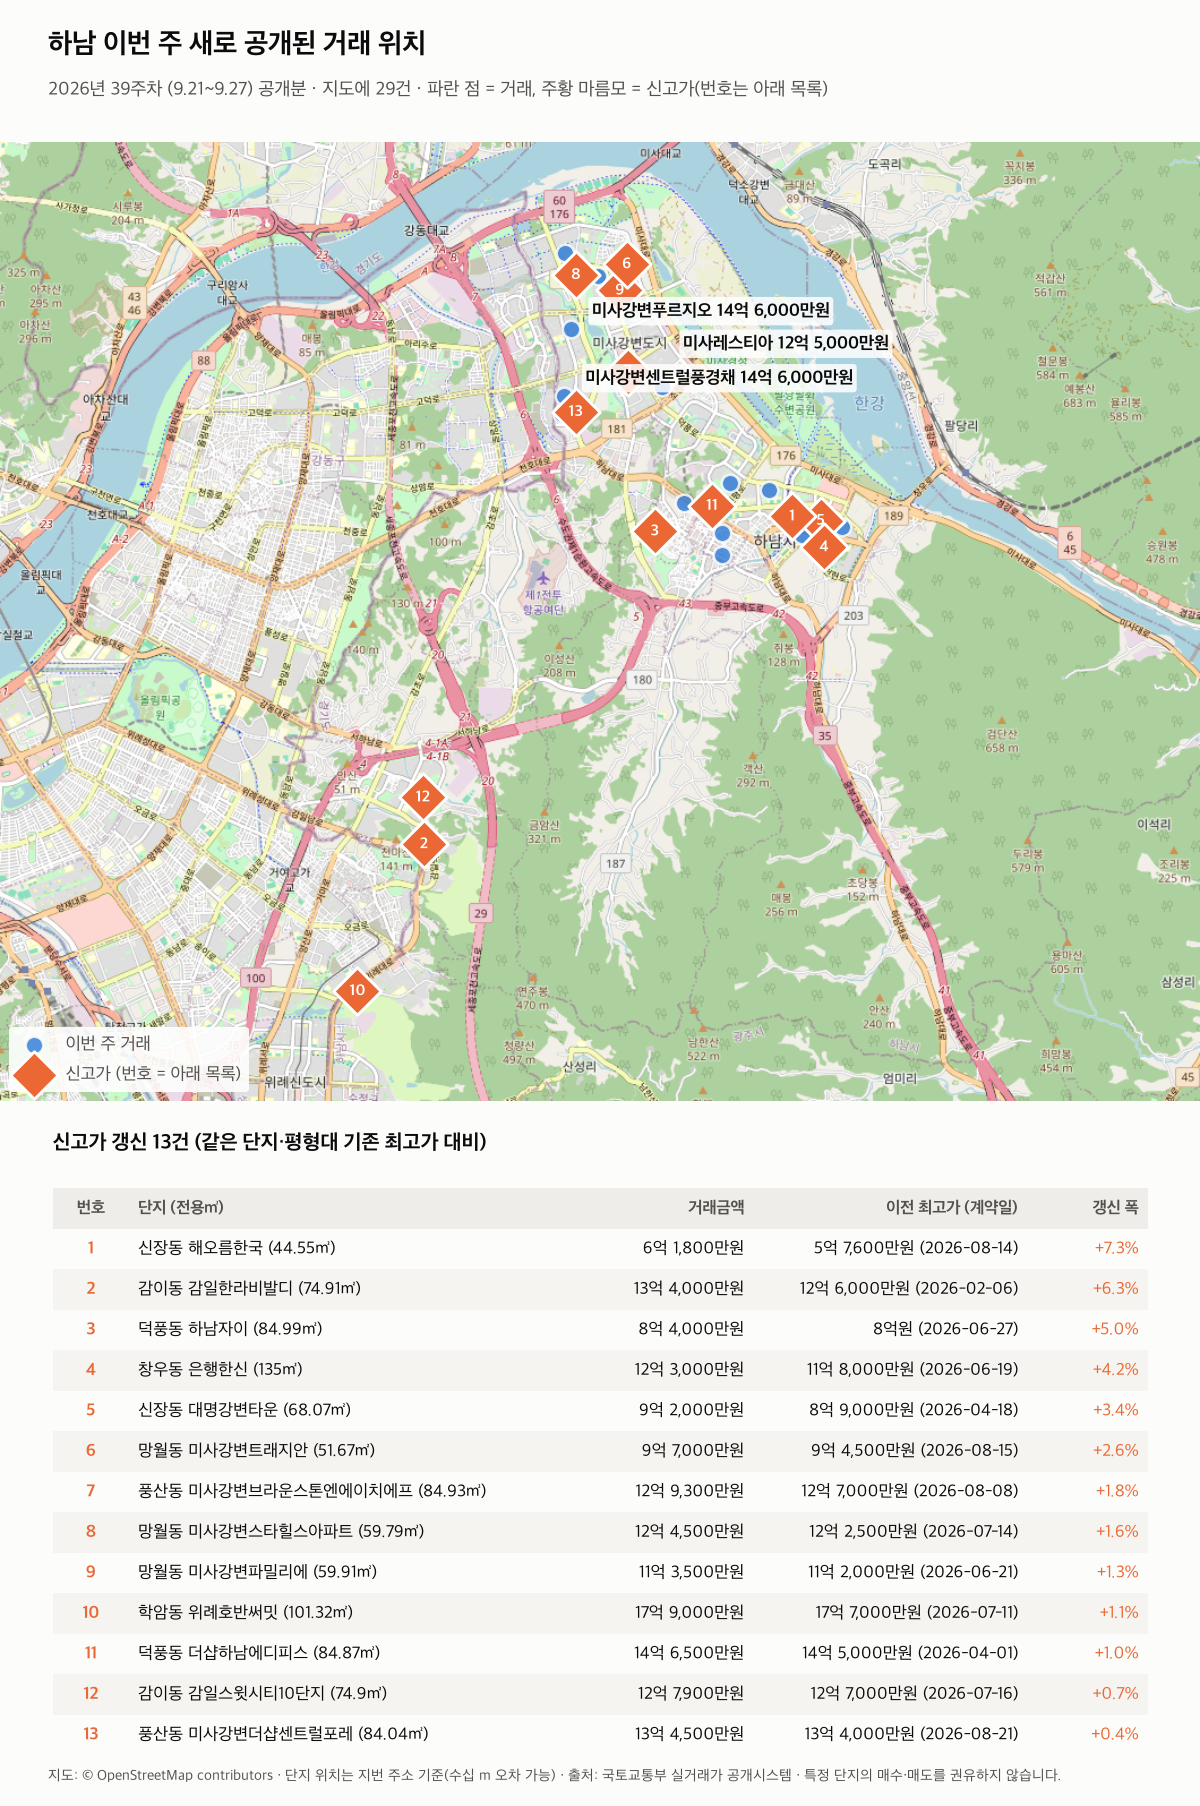The height and width of the screenshot is (1806, 1200).
Task: Select the map marker numbered 12
Action: 423,797
